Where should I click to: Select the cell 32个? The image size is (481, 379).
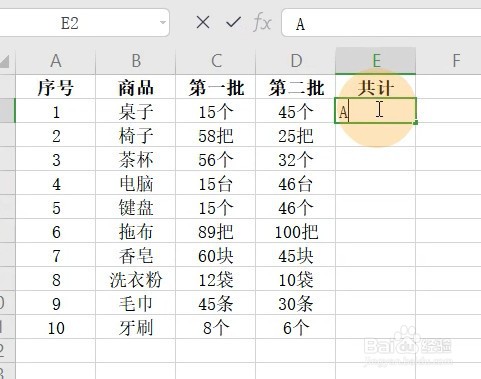(296, 159)
